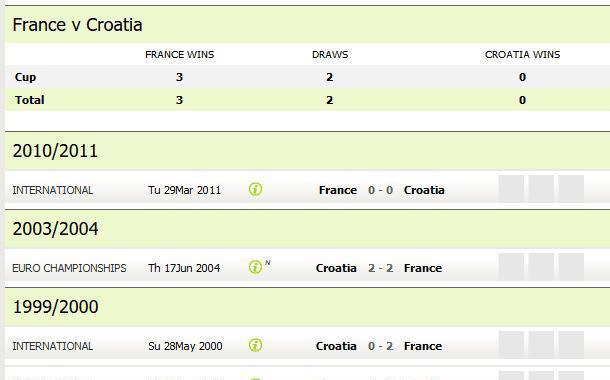The height and width of the screenshot is (380, 610).
Task: Click the 1999/2000 season header
Action: coord(55,306)
